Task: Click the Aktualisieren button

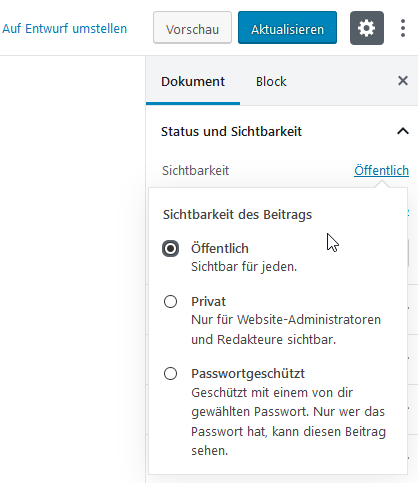Action: click(x=287, y=28)
